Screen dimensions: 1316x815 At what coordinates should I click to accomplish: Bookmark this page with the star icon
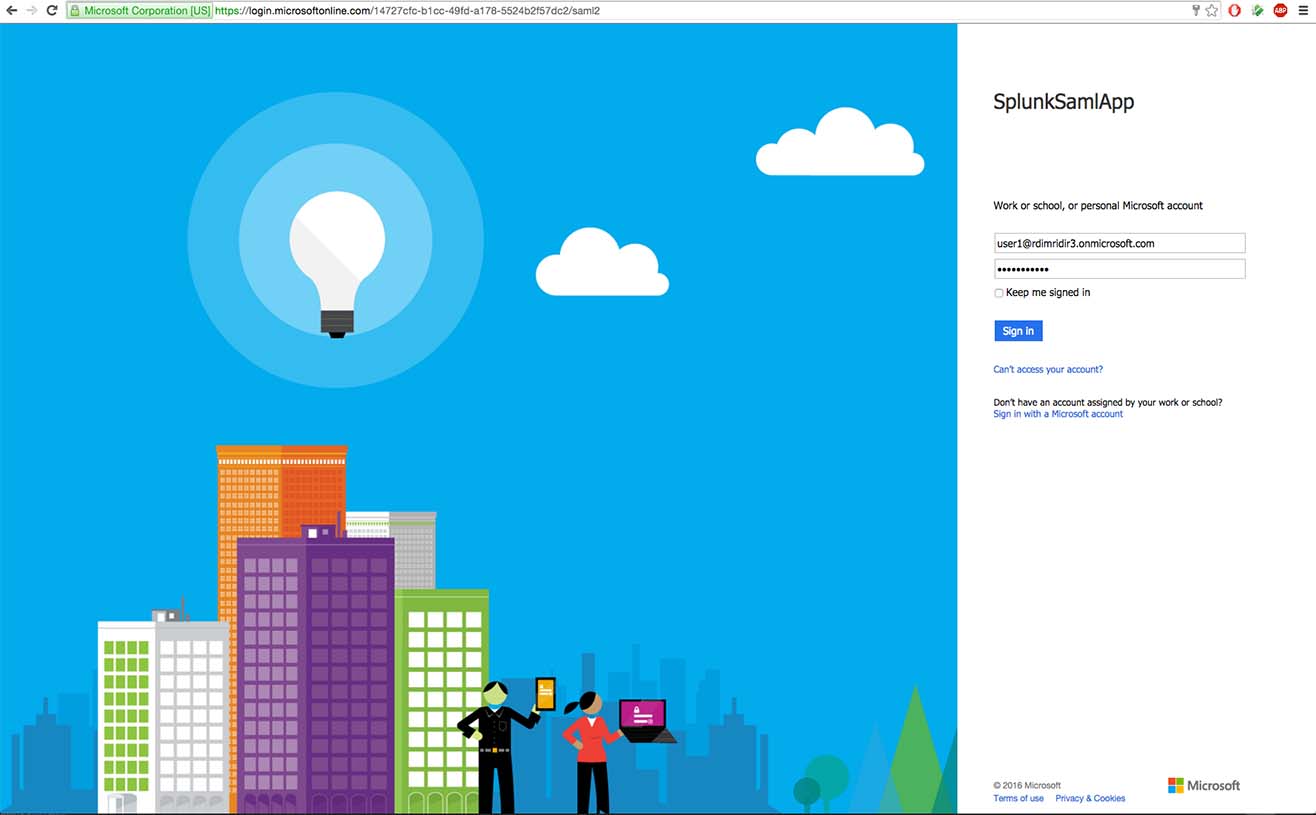coord(1212,10)
